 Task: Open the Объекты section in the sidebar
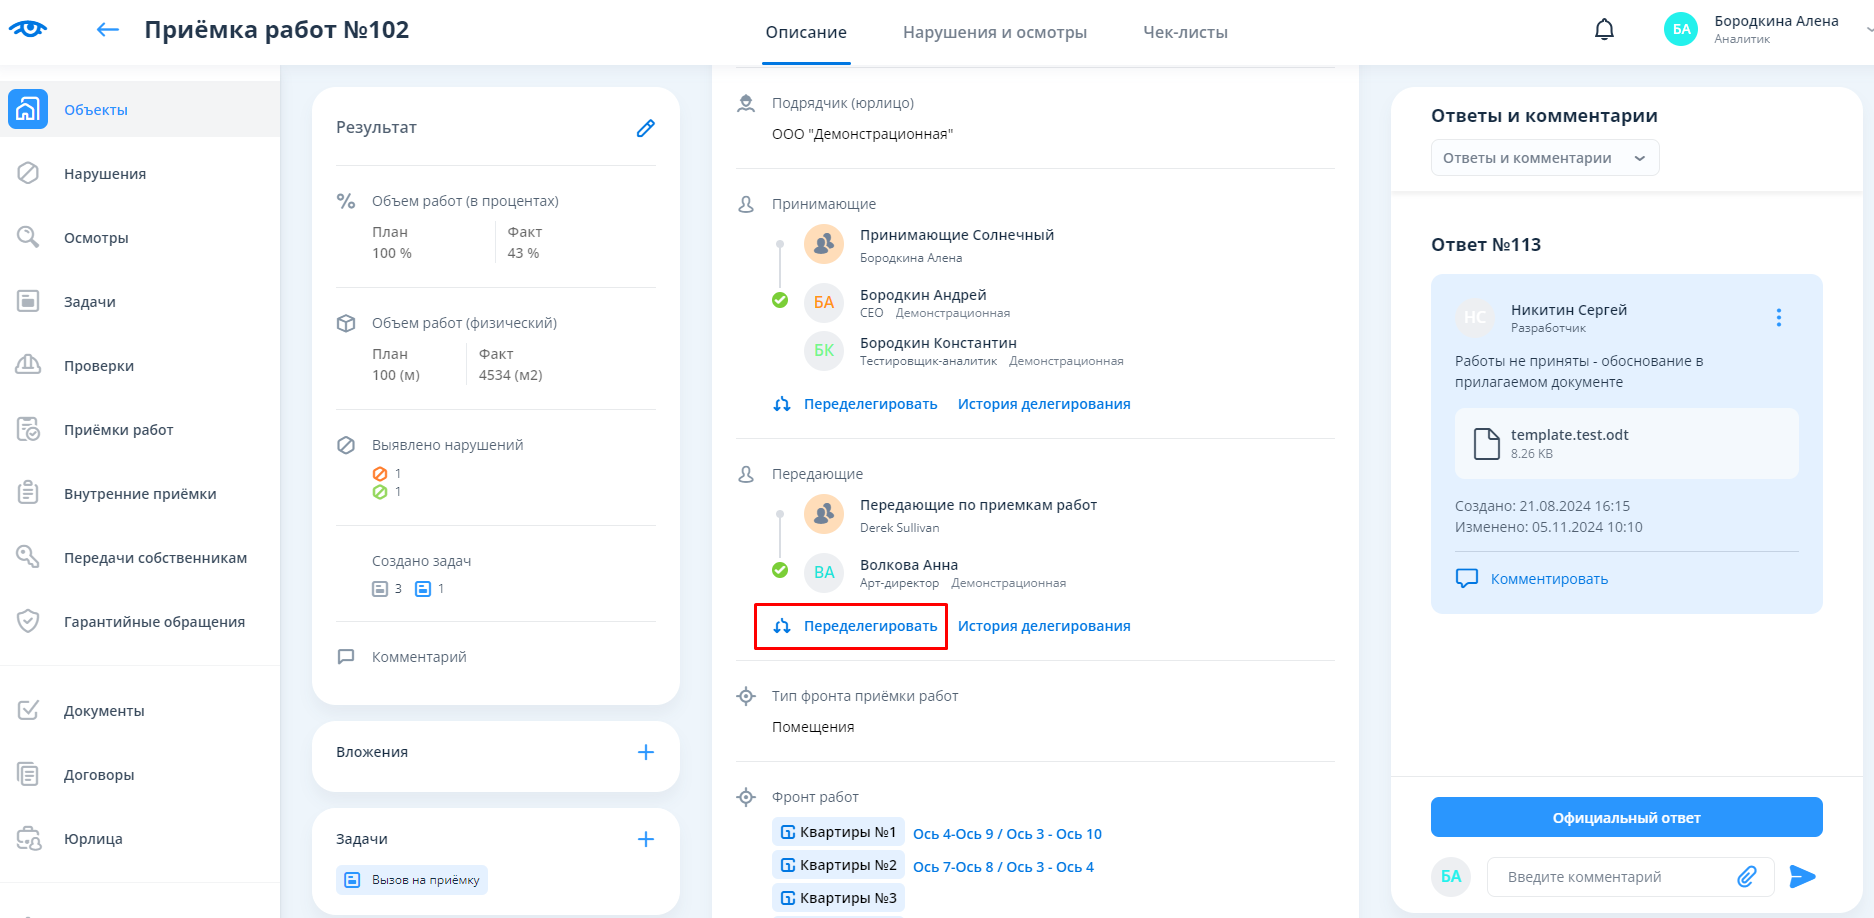pos(96,110)
